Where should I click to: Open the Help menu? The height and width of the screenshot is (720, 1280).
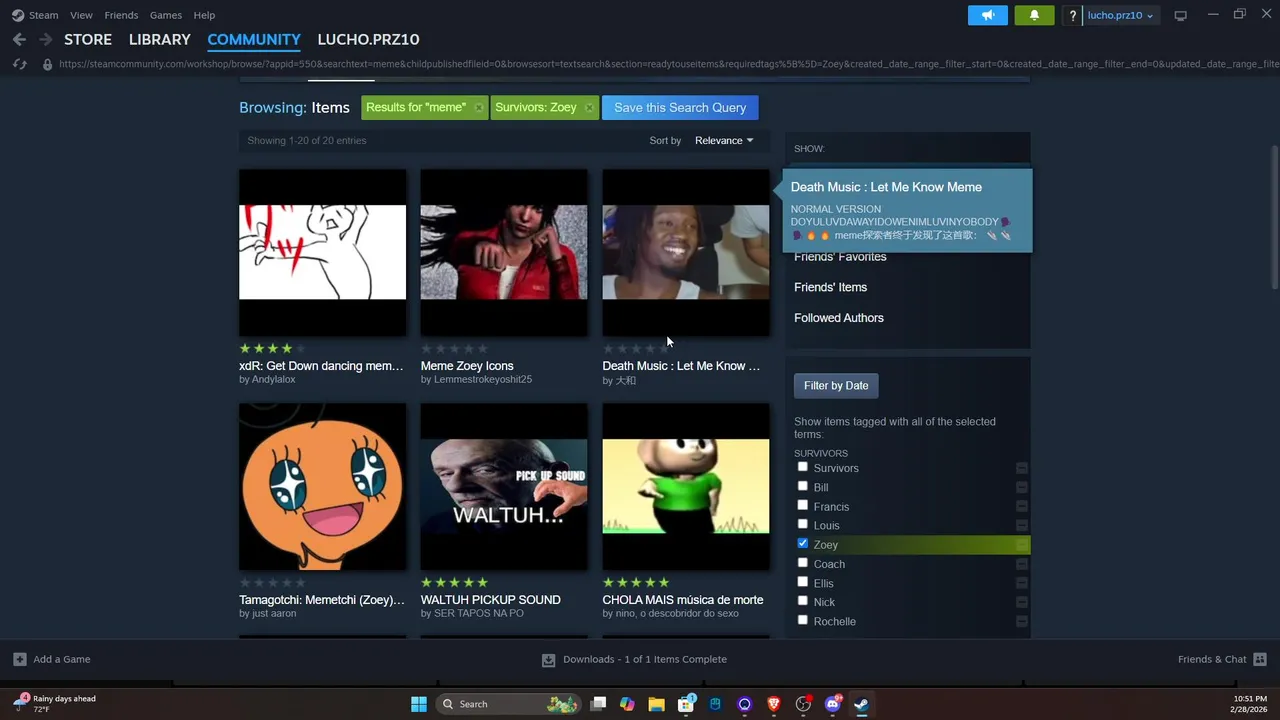204,15
